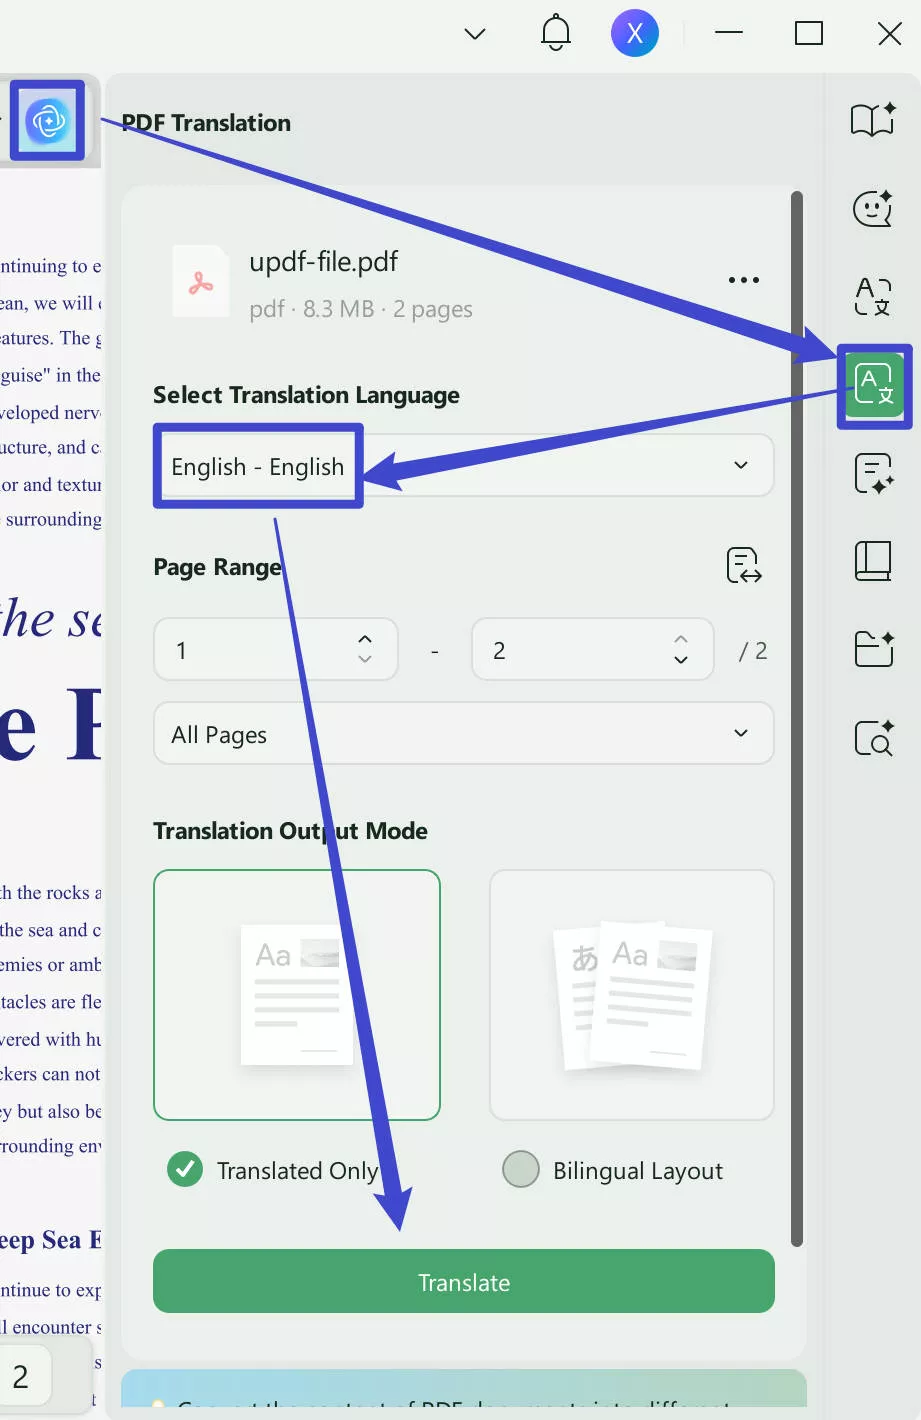The height and width of the screenshot is (1420, 921).
Task: Open the text translation tool icon
Action: [872, 297]
